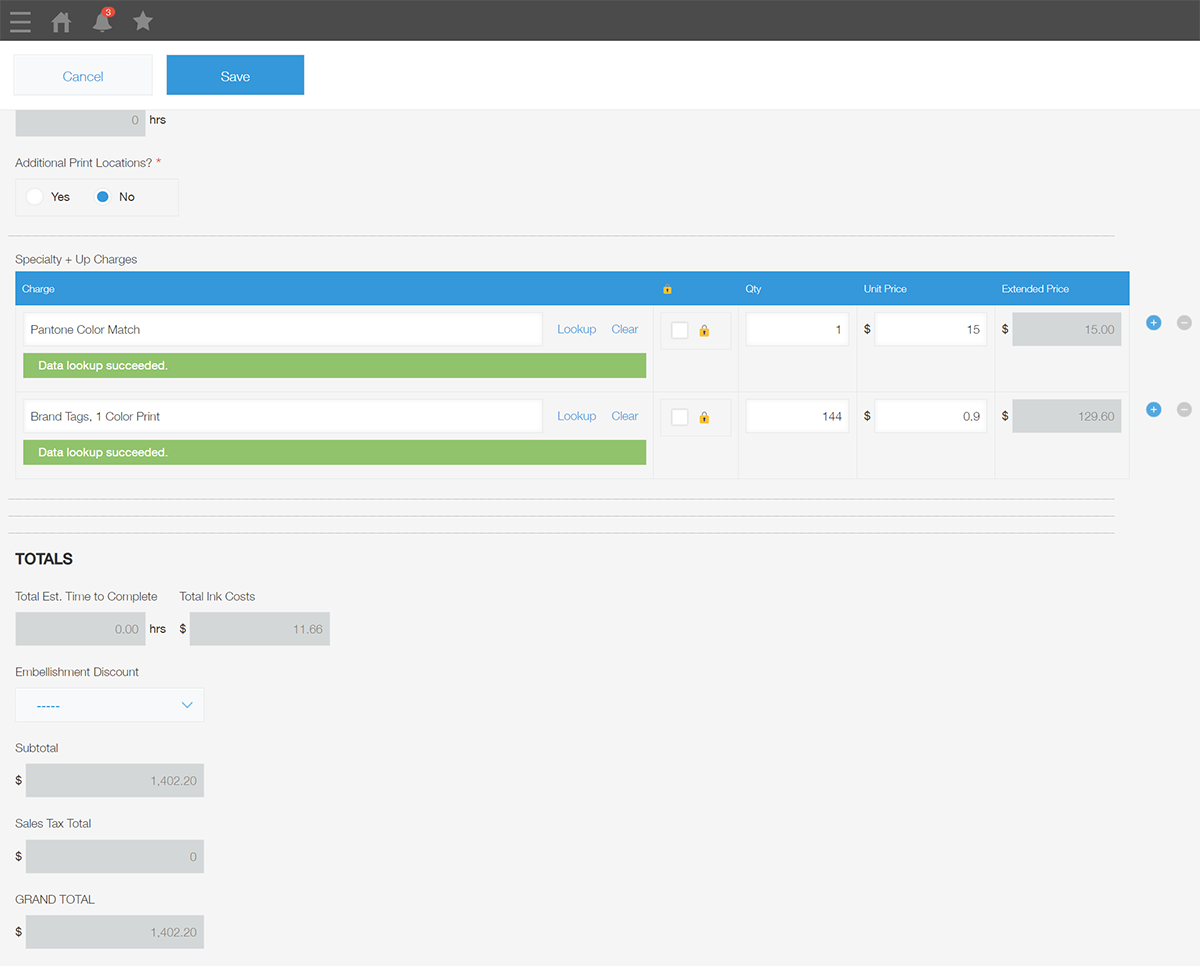Click Unit Price field showing 15
Screen dimensions: 1200x966
click(930, 329)
